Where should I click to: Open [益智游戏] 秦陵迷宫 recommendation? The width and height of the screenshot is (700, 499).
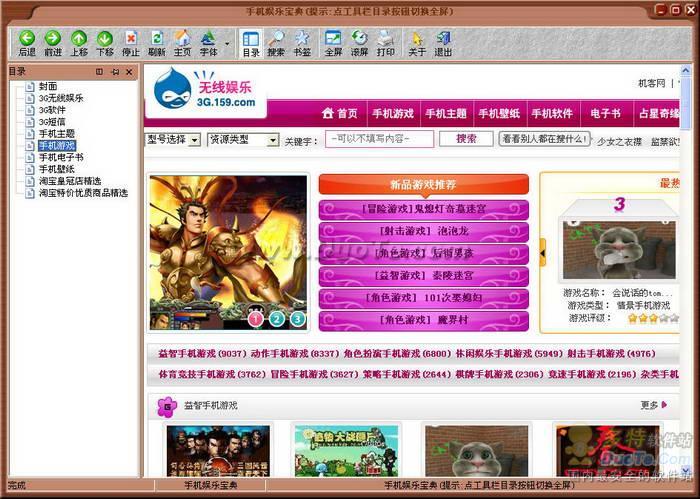click(424, 275)
